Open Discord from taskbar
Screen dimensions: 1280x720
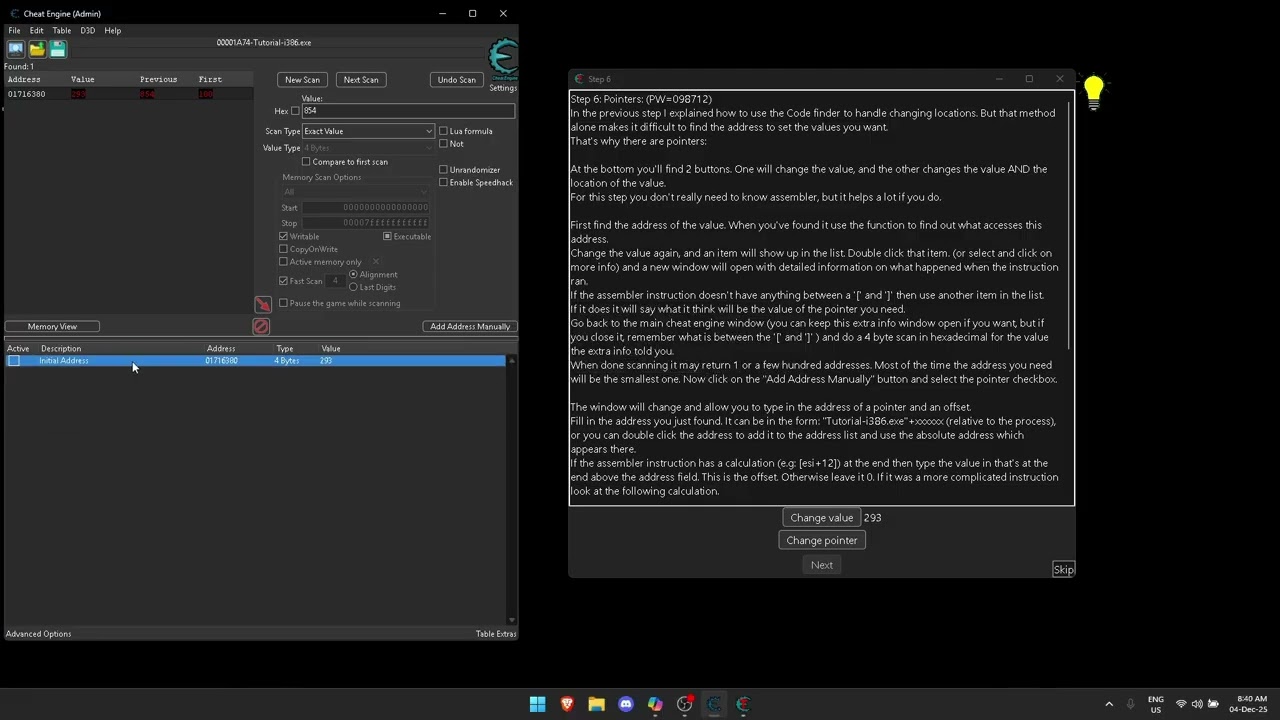[626, 704]
